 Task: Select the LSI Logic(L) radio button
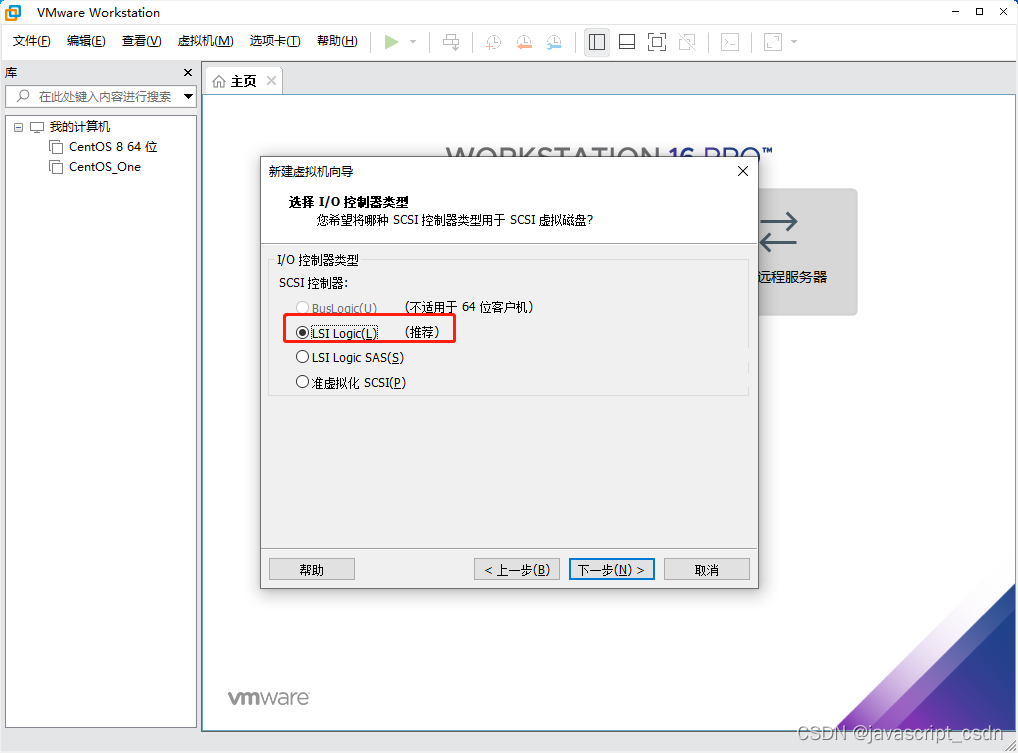pyautogui.click(x=302, y=332)
